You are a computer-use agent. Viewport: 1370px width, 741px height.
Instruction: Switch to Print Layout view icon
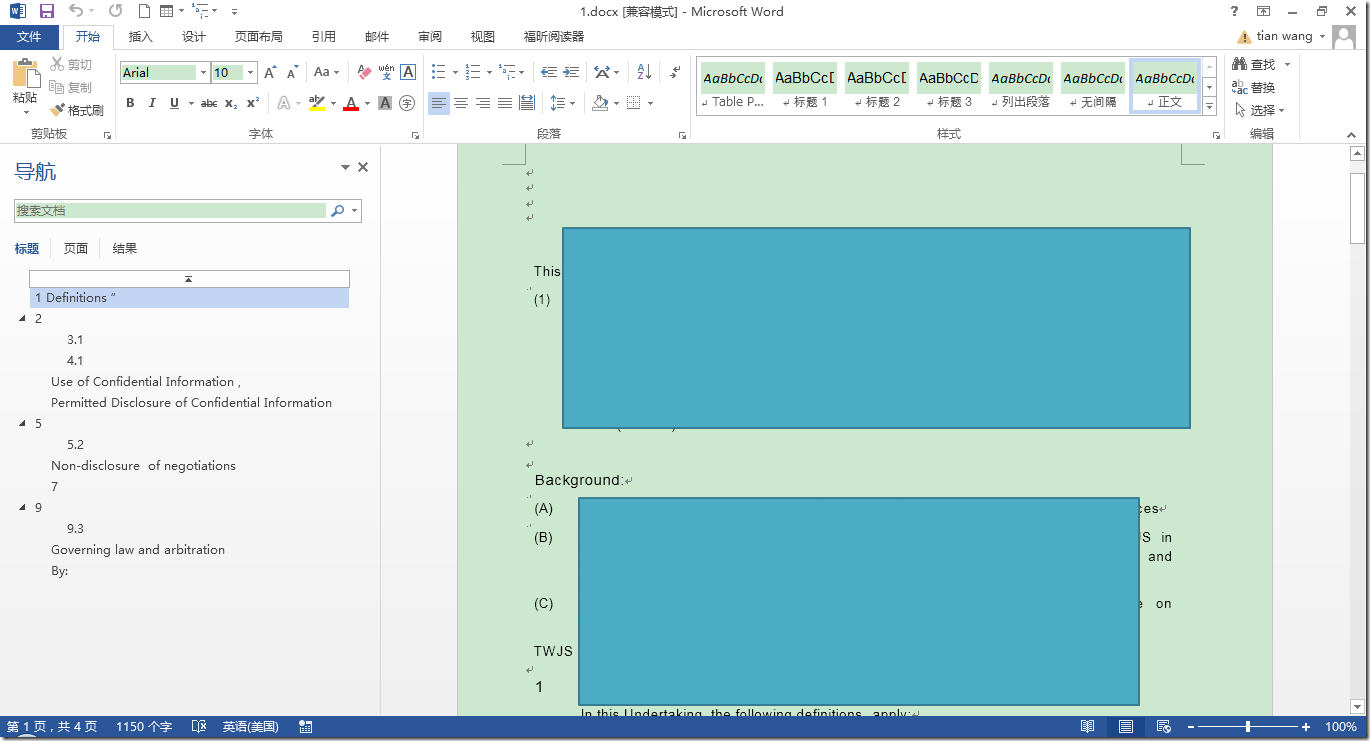tap(1126, 727)
